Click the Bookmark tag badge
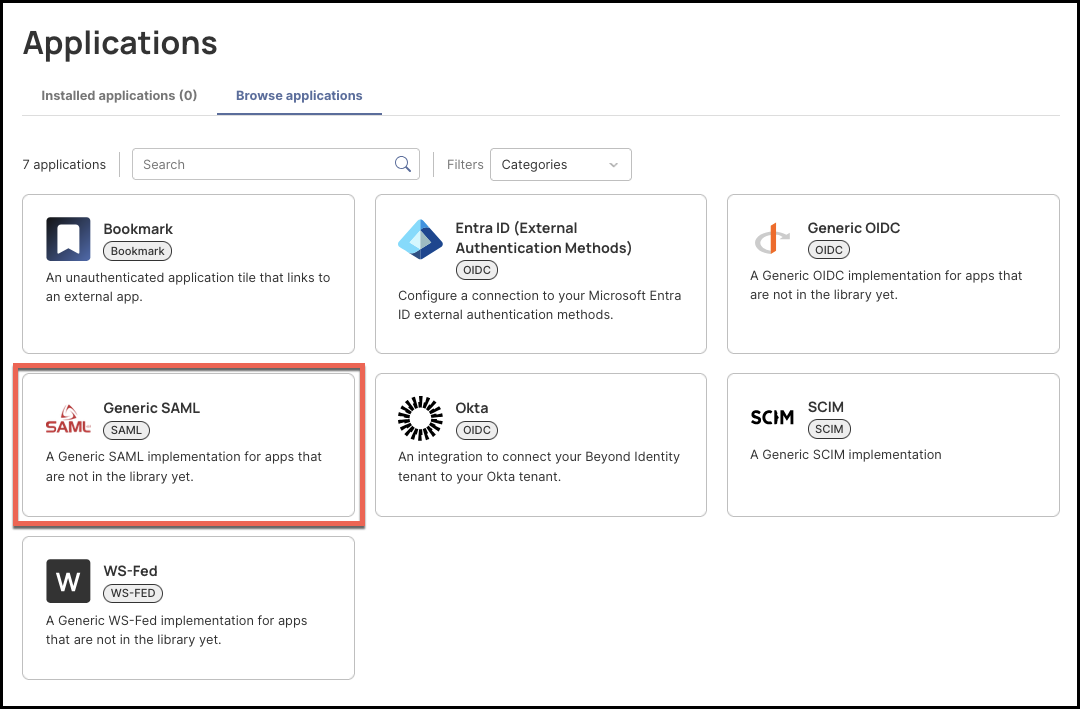The image size is (1080, 709). pyautogui.click(x=138, y=251)
